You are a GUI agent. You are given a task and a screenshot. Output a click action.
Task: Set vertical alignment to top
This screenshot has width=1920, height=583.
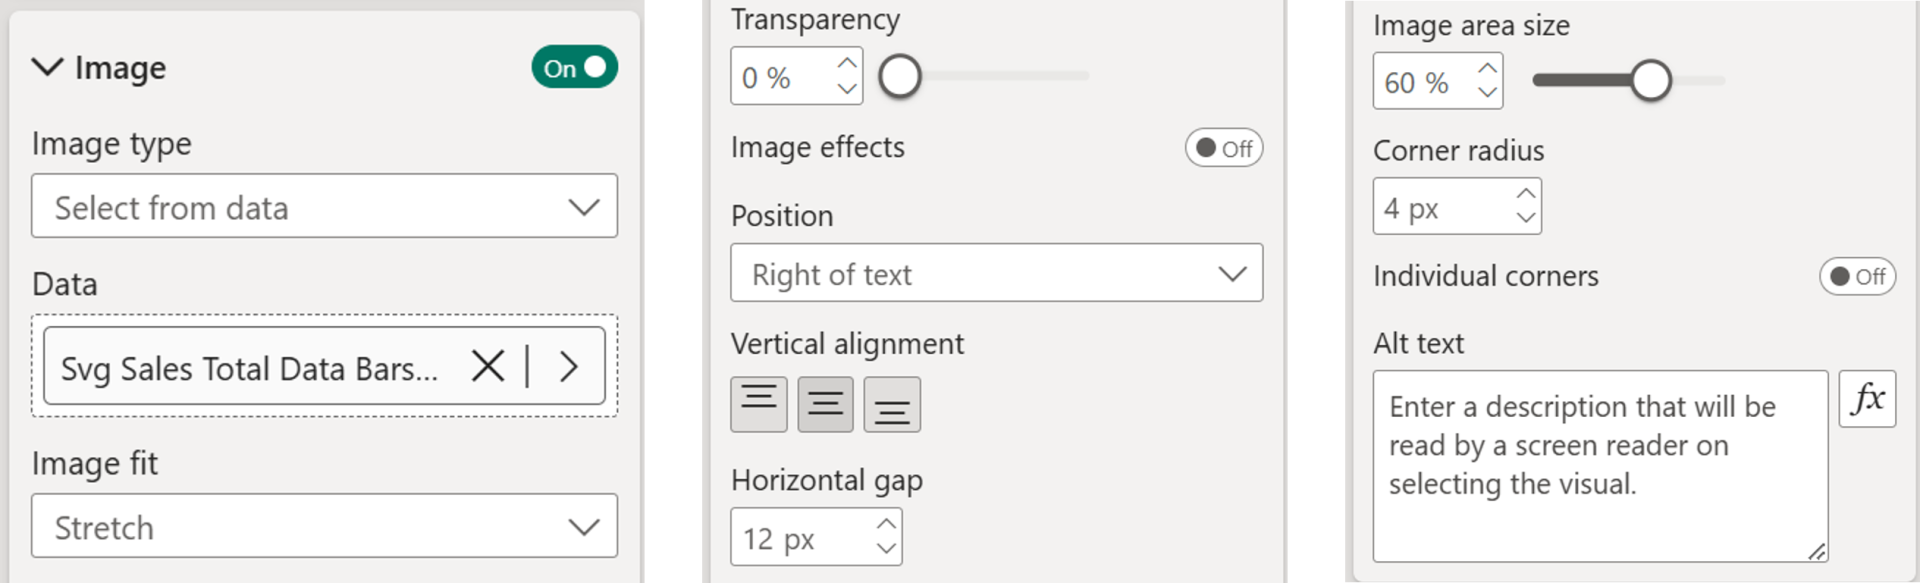pyautogui.click(x=759, y=404)
